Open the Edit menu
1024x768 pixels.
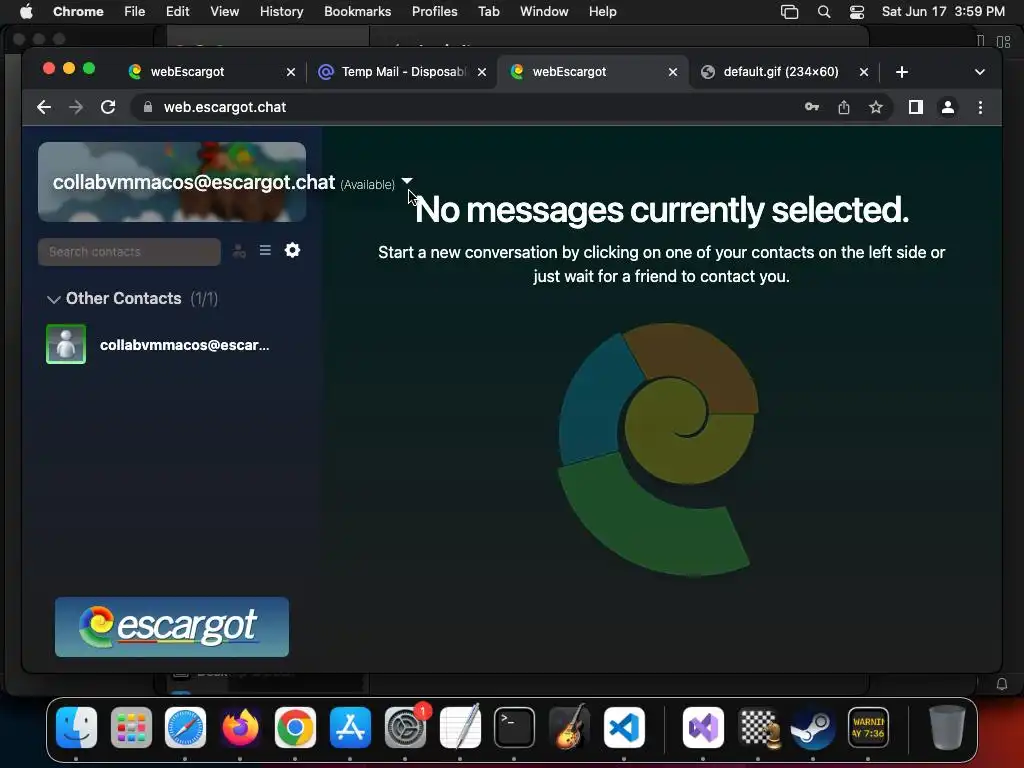[177, 11]
